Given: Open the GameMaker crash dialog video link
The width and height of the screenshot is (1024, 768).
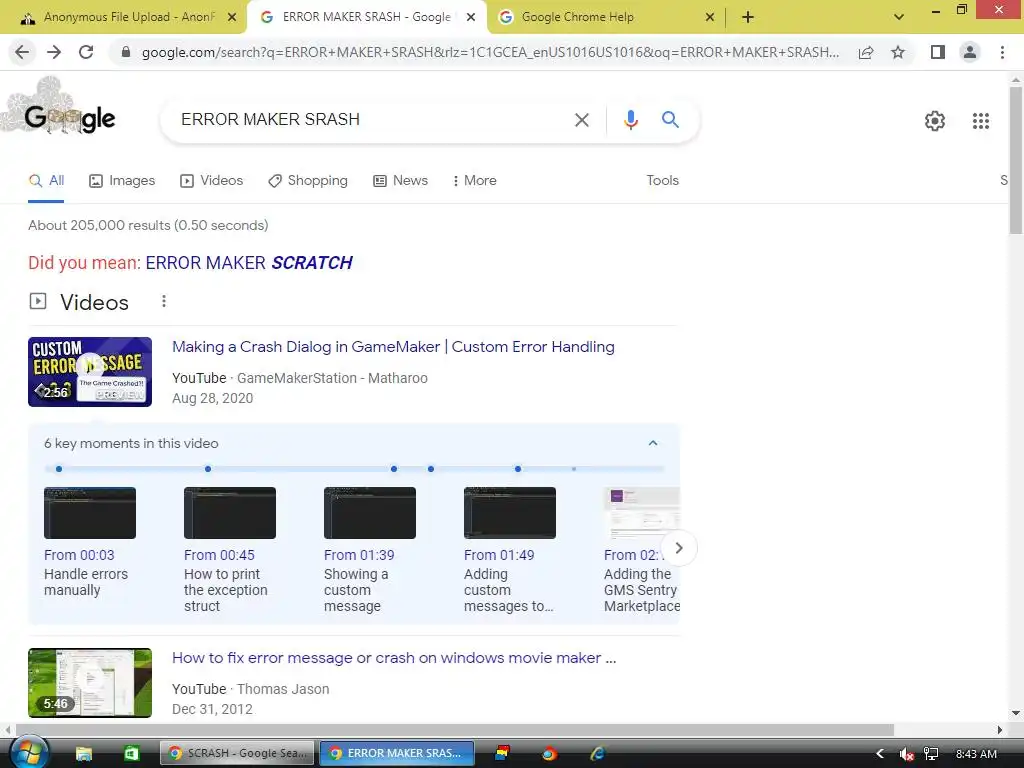Looking at the screenshot, I should [x=393, y=347].
